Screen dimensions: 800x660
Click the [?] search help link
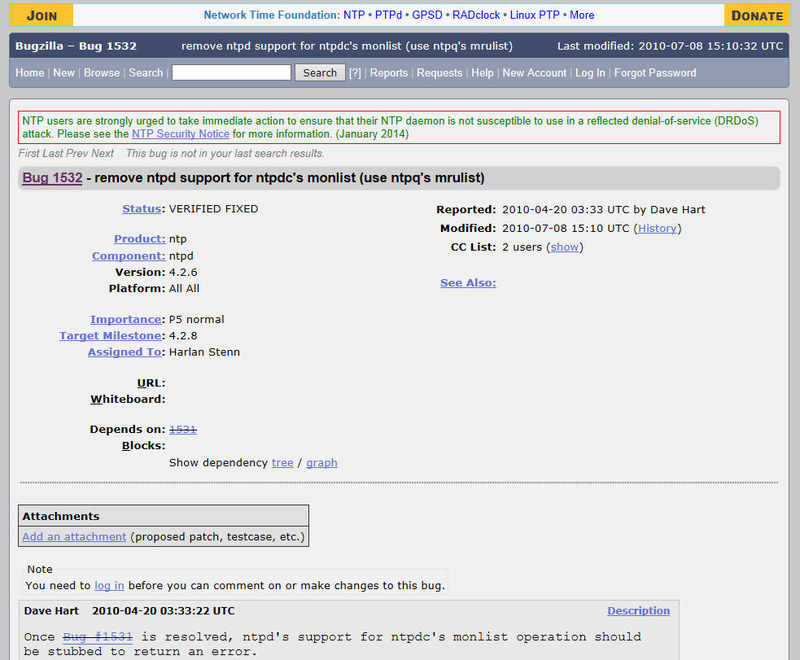pyautogui.click(x=354, y=73)
